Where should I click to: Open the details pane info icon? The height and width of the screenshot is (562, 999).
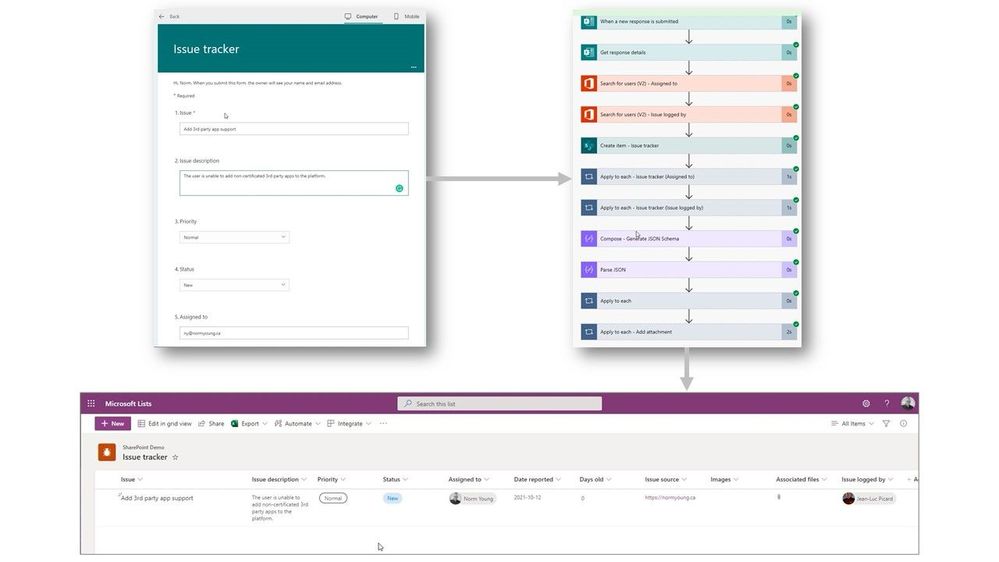click(903, 423)
